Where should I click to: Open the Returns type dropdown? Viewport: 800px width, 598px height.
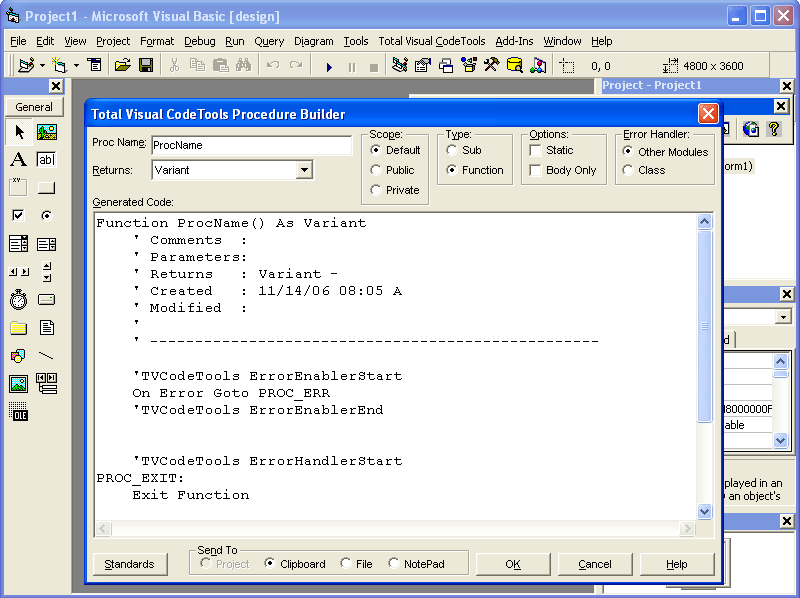[x=304, y=170]
